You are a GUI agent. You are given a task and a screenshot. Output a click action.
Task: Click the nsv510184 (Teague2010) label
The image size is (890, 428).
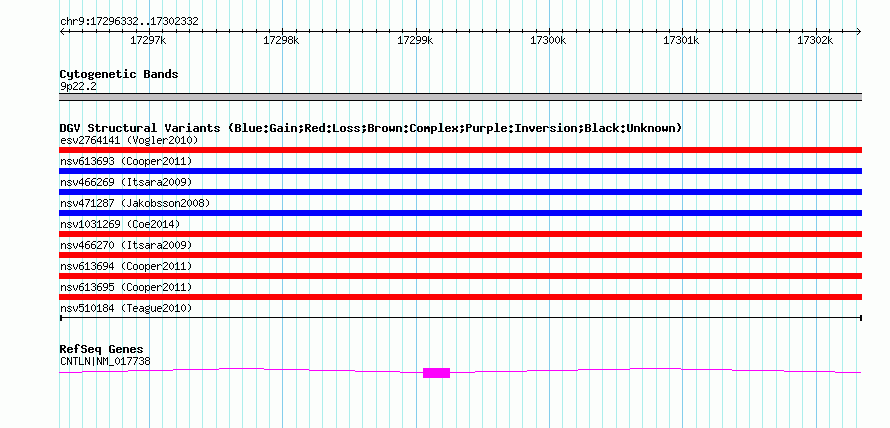pos(126,308)
